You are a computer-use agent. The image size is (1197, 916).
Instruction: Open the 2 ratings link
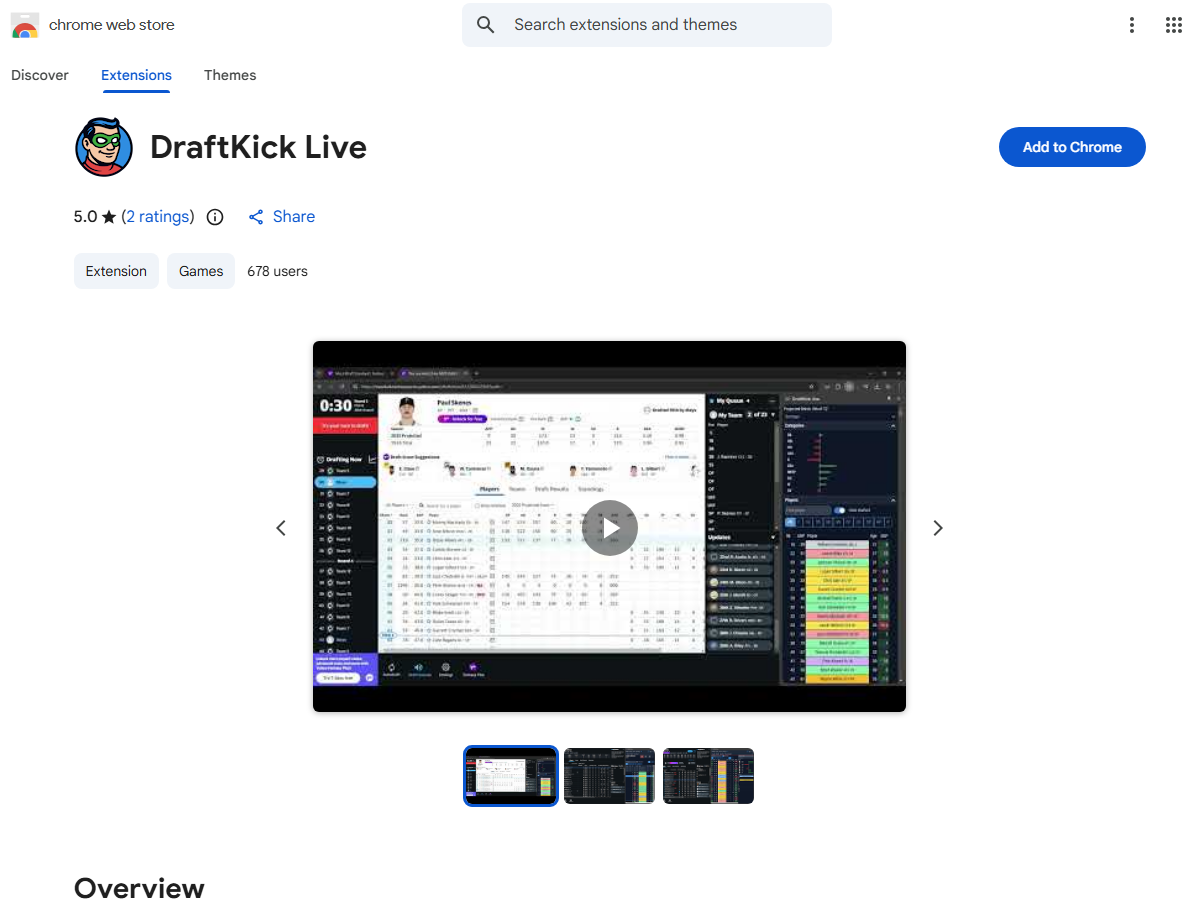[158, 217]
